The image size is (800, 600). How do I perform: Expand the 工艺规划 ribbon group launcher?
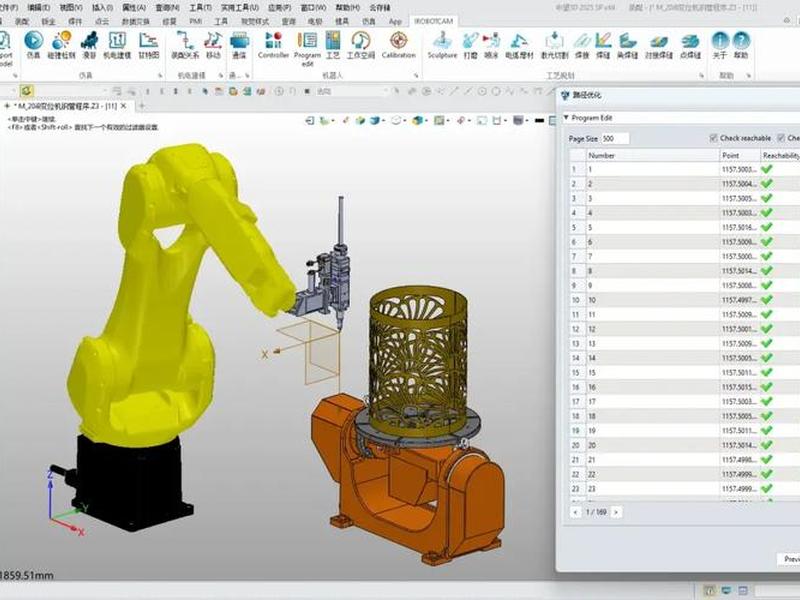pos(702,76)
